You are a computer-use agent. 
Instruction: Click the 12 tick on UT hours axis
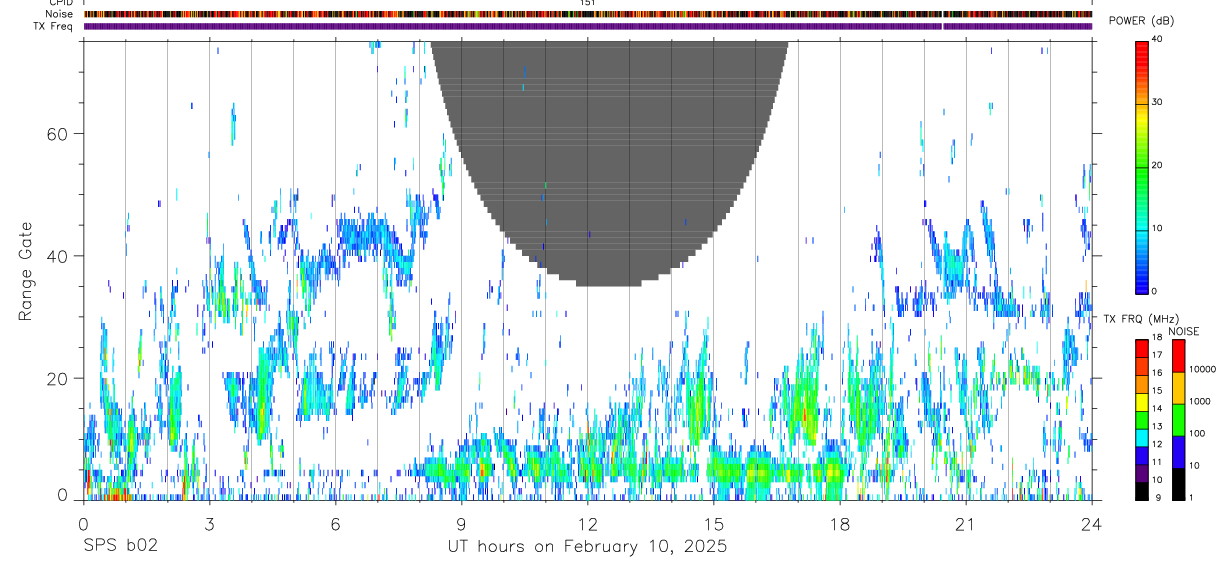point(587,523)
